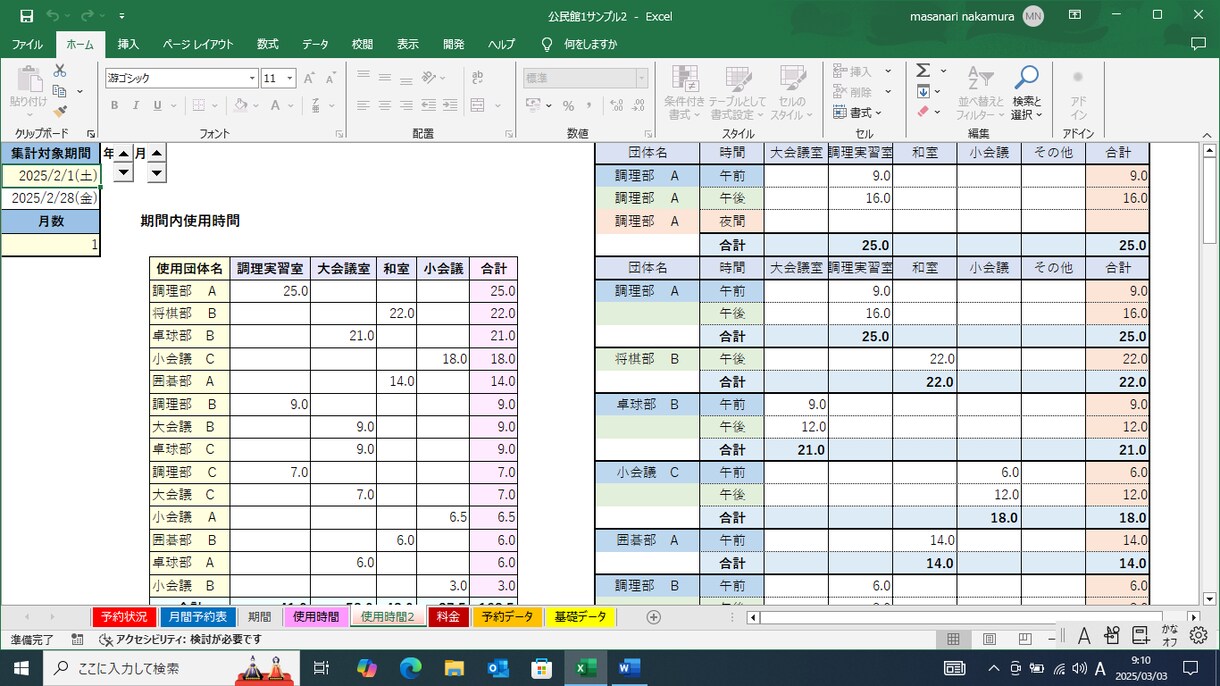This screenshot has height=686, width=1220.
Task: Open the comments speech bubble icon
Action: pyautogui.click(x=1198, y=44)
